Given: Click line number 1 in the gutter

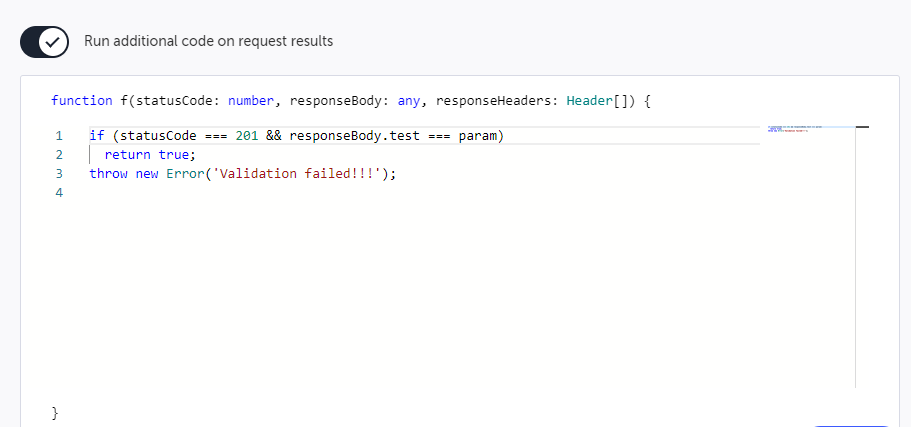Looking at the screenshot, I should [x=59, y=135].
